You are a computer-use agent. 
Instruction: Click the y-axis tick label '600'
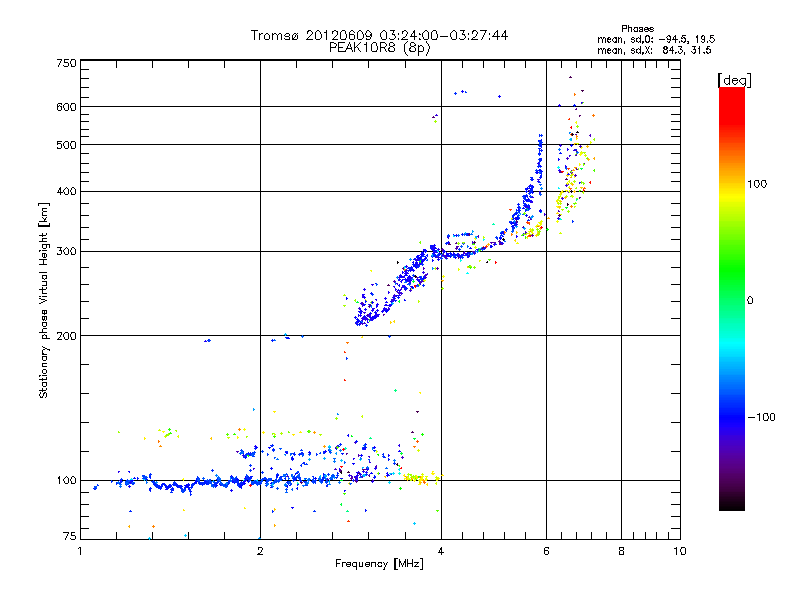[x=66, y=107]
